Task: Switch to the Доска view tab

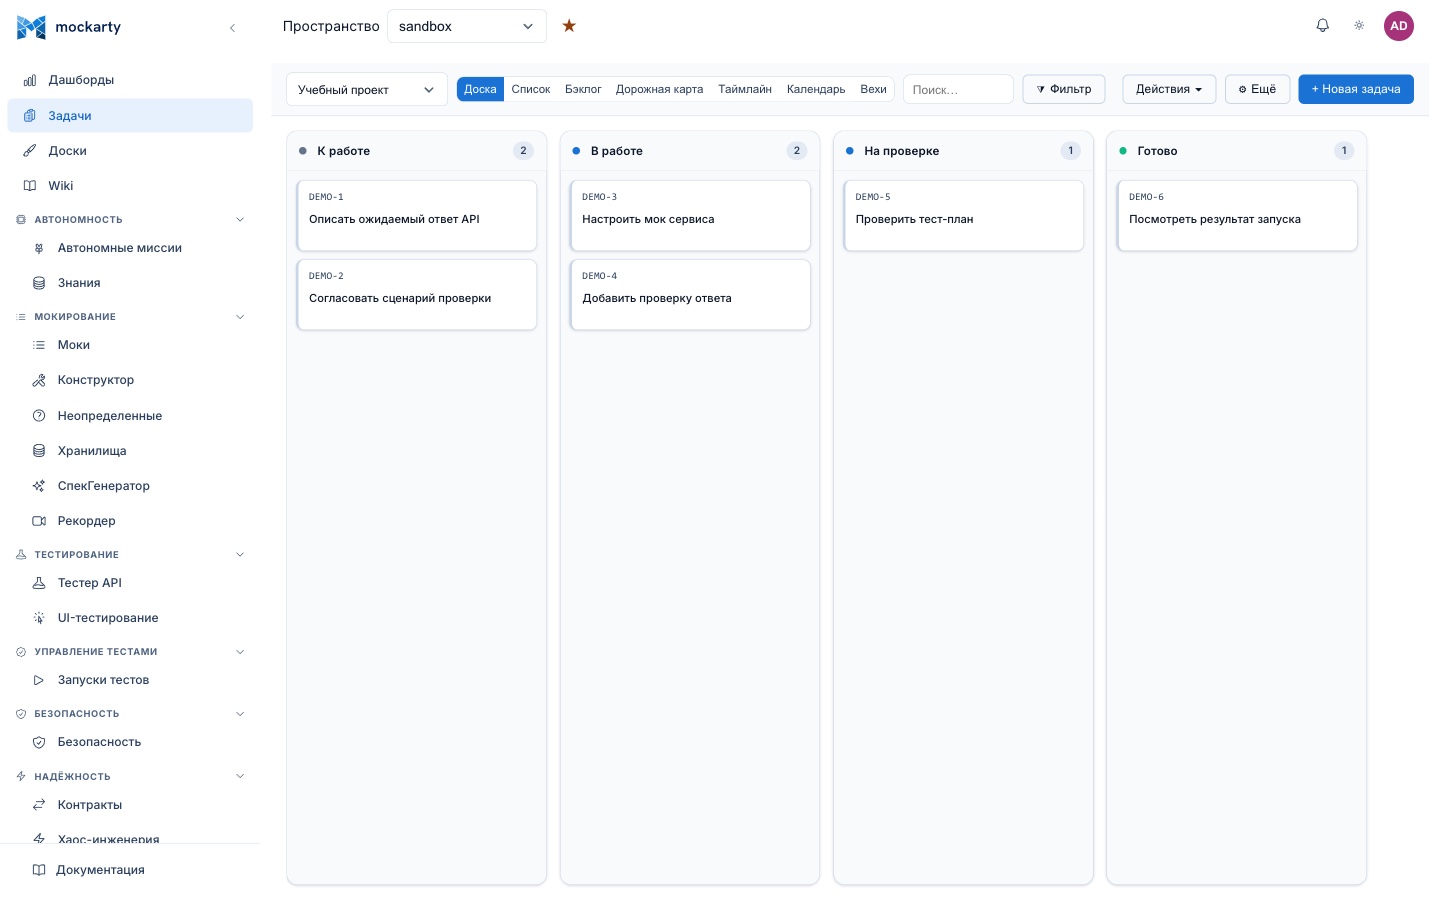Action: 480,89
